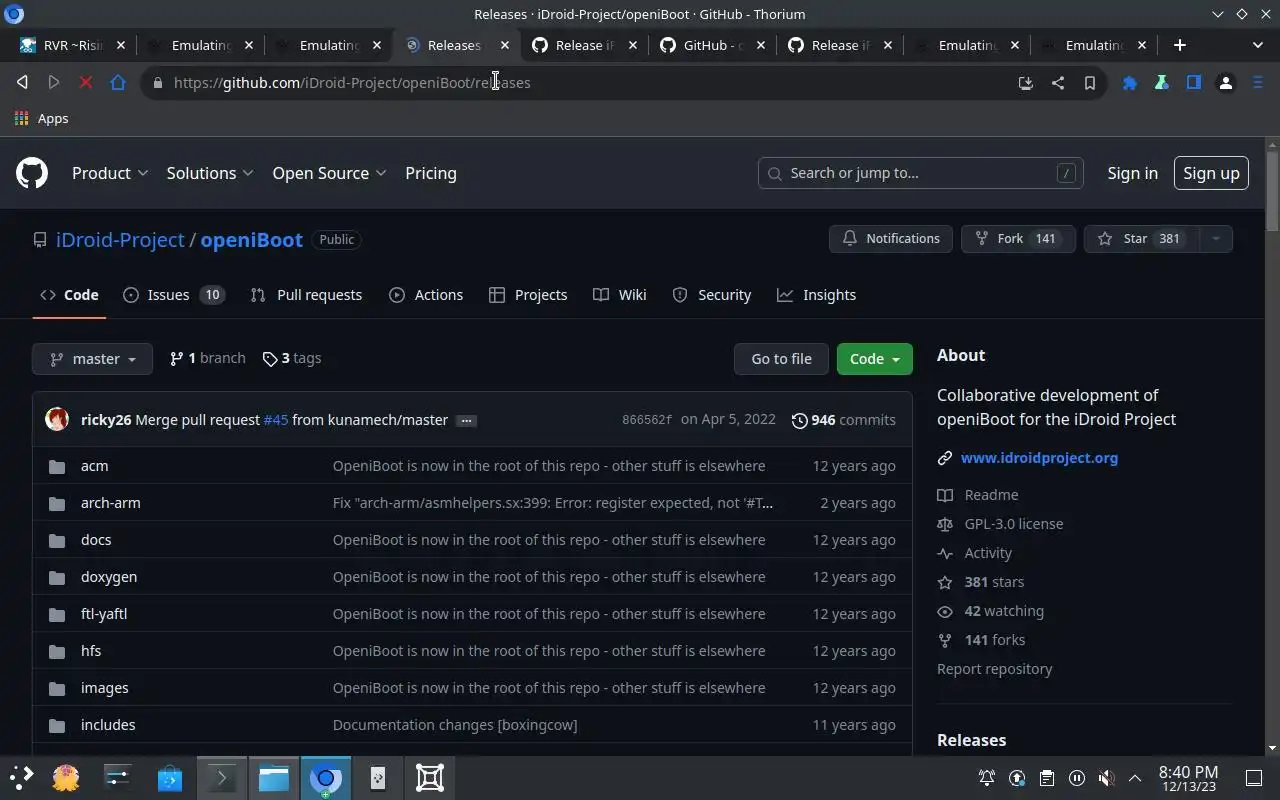Switch to the Wiki tab
The width and height of the screenshot is (1280, 800).
coord(620,295)
